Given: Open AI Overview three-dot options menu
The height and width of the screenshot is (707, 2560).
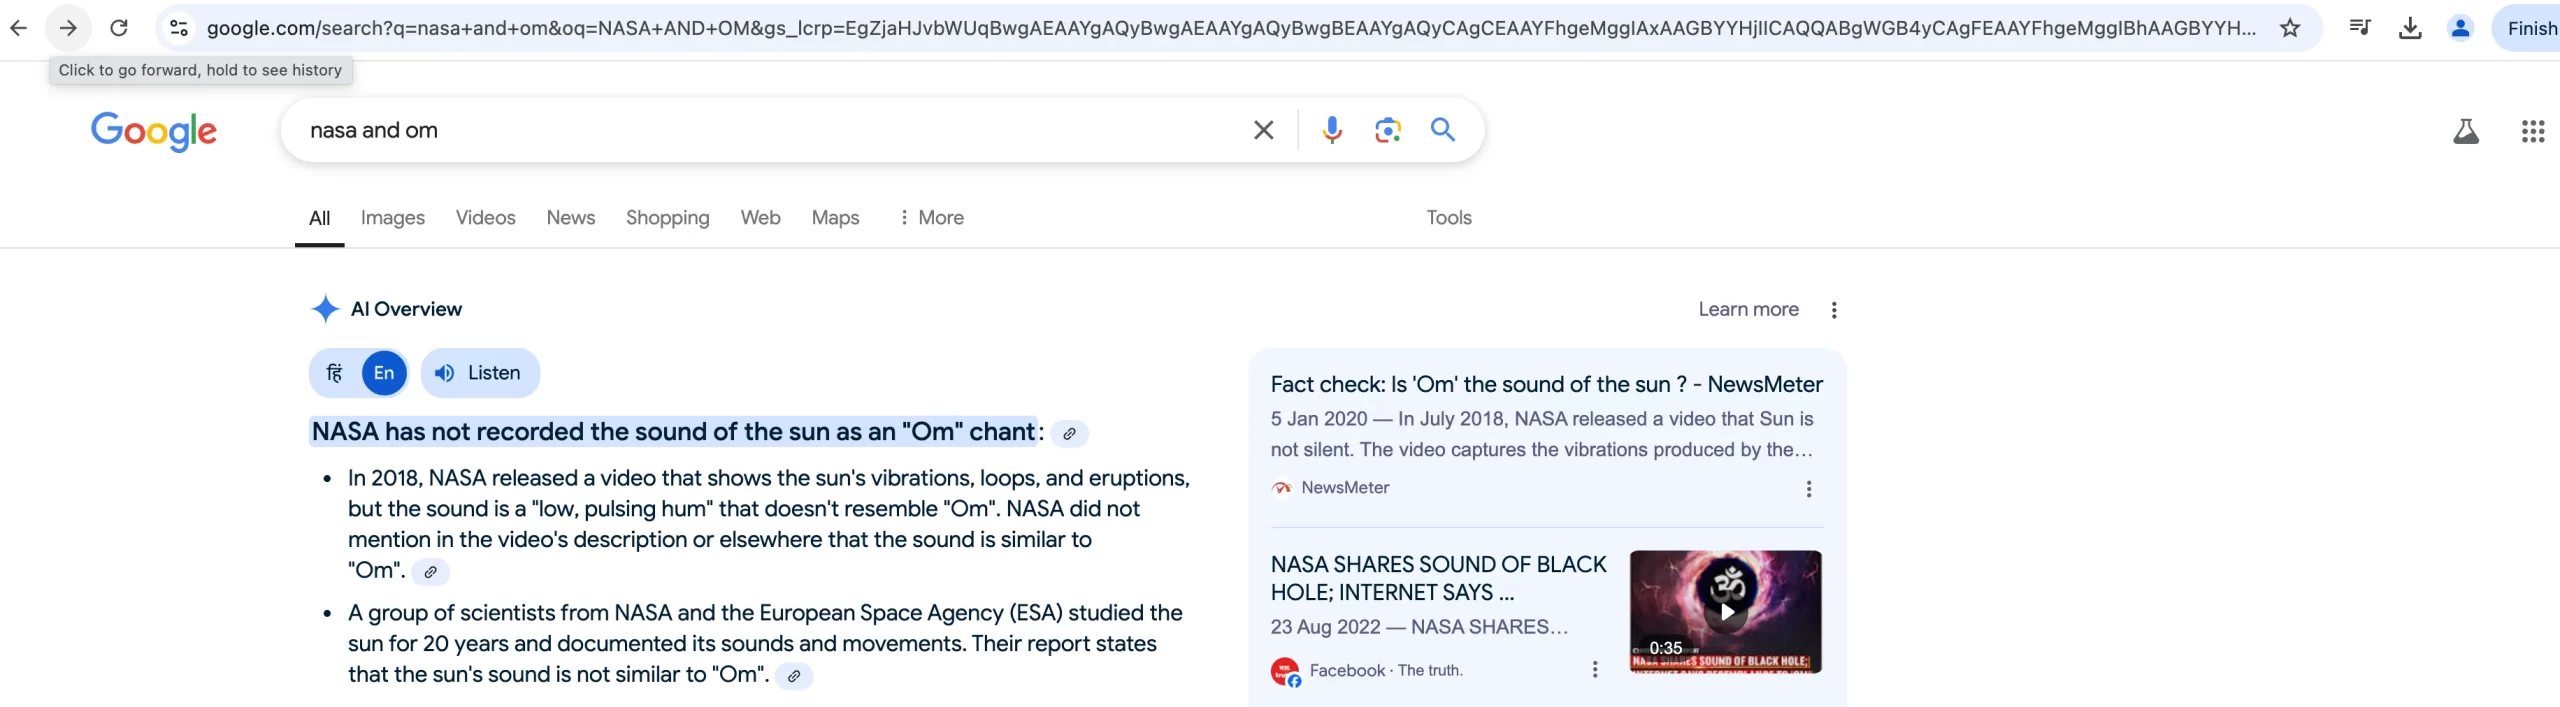Looking at the screenshot, I should click(1833, 310).
